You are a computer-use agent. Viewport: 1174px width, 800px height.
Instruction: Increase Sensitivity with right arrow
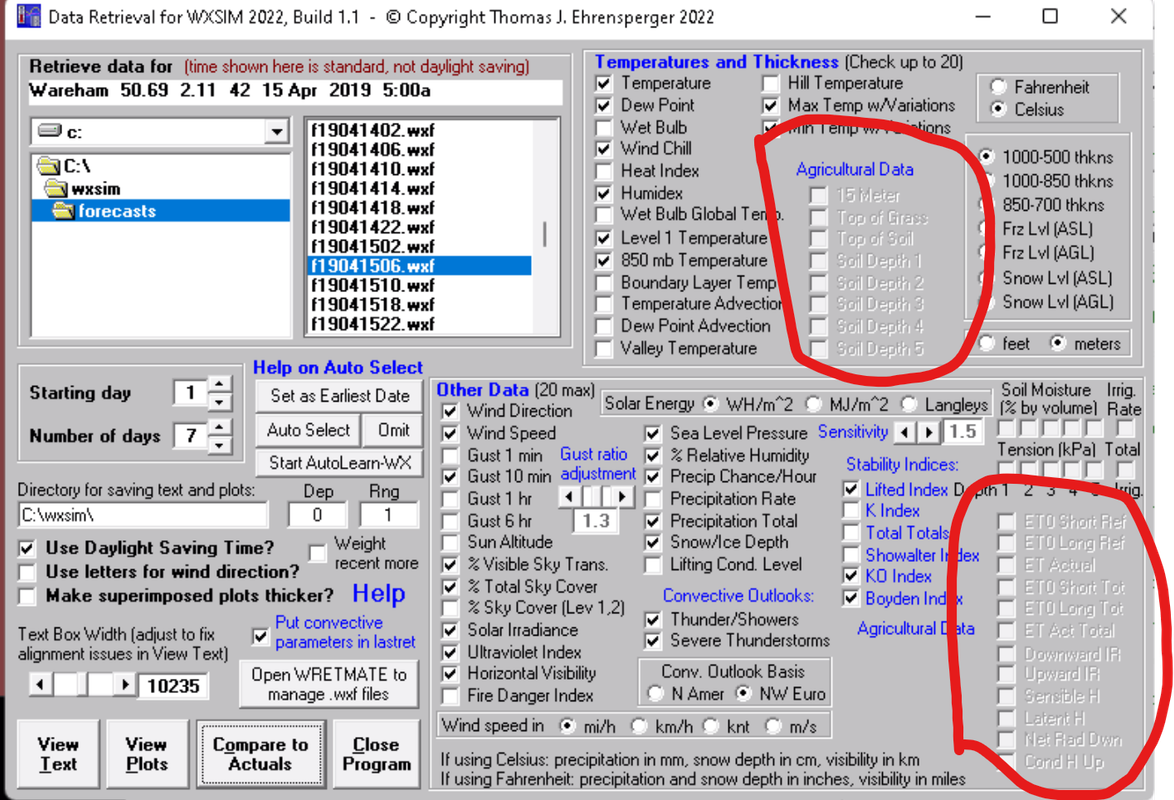(929, 432)
